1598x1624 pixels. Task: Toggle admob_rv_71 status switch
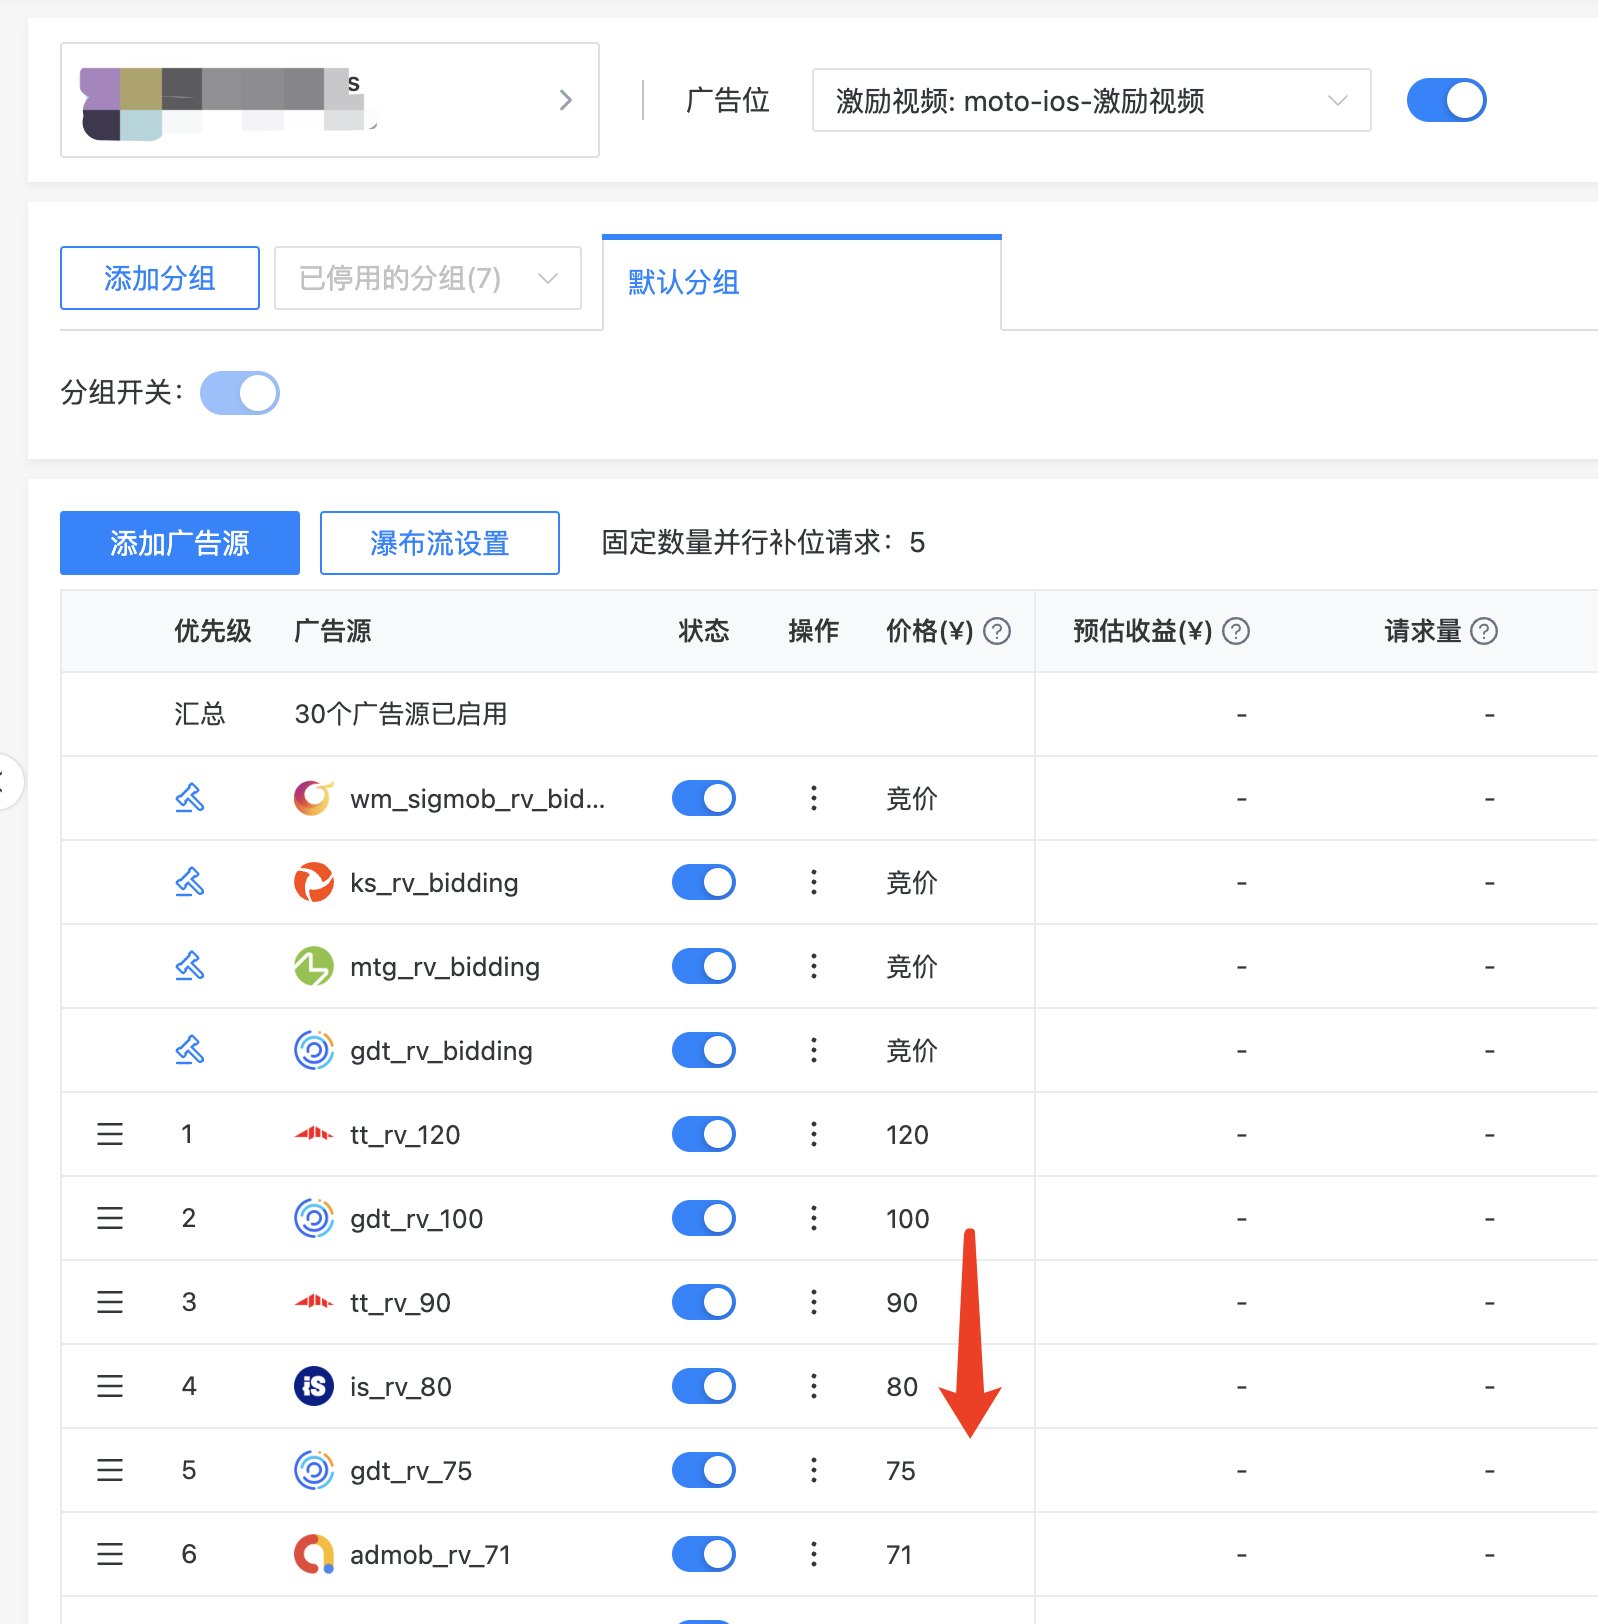(704, 1554)
